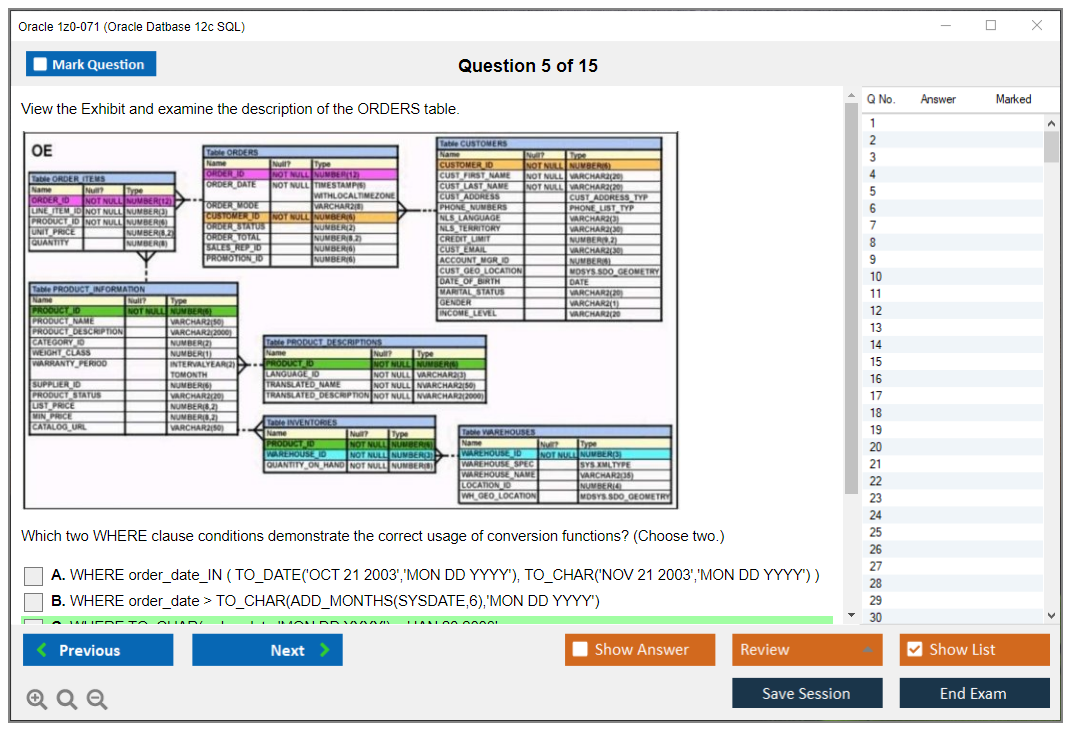Image resolution: width=1075 pixels, height=735 pixels.
Task: Go to the Previous question
Action: [x=97, y=650]
